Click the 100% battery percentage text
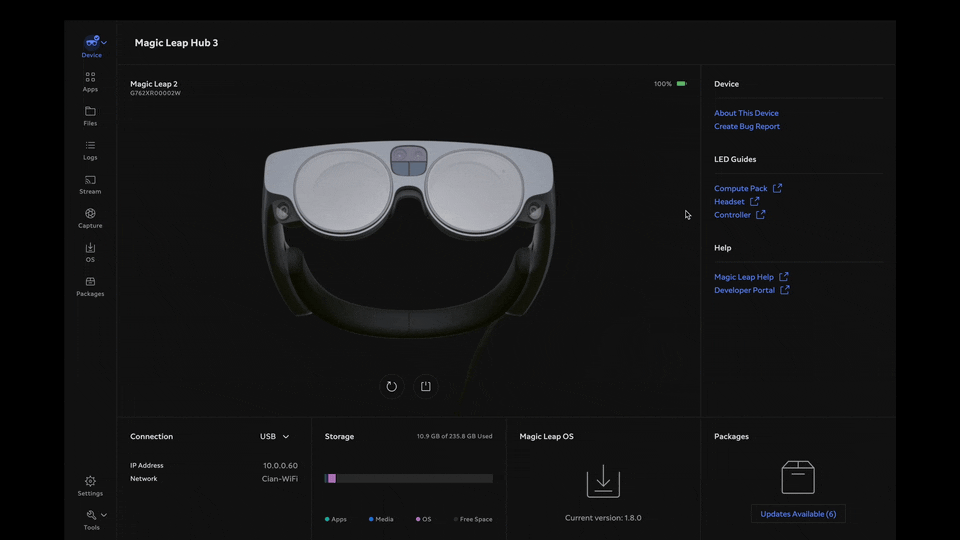The image size is (960, 540). (x=662, y=84)
